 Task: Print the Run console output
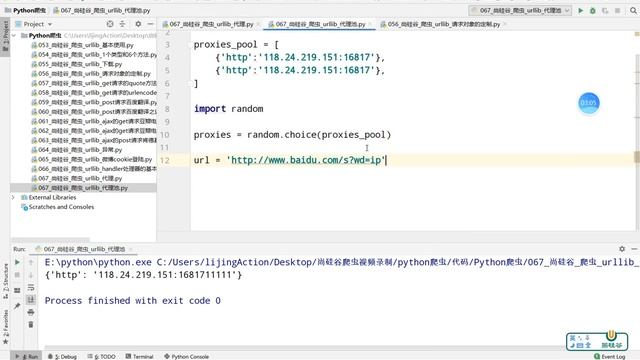tap(31, 312)
